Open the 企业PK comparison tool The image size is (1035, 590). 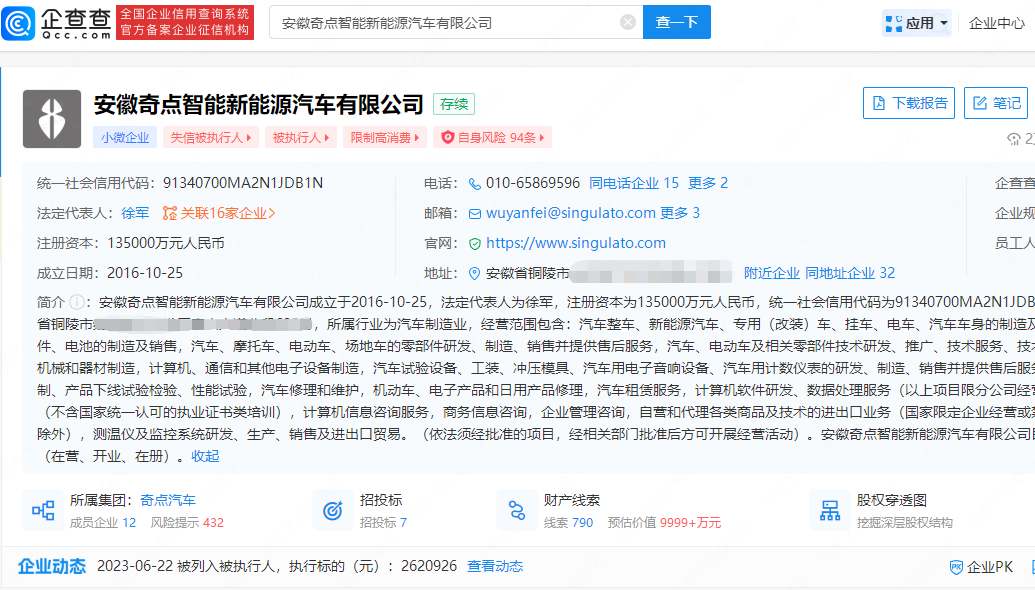[x=981, y=567]
